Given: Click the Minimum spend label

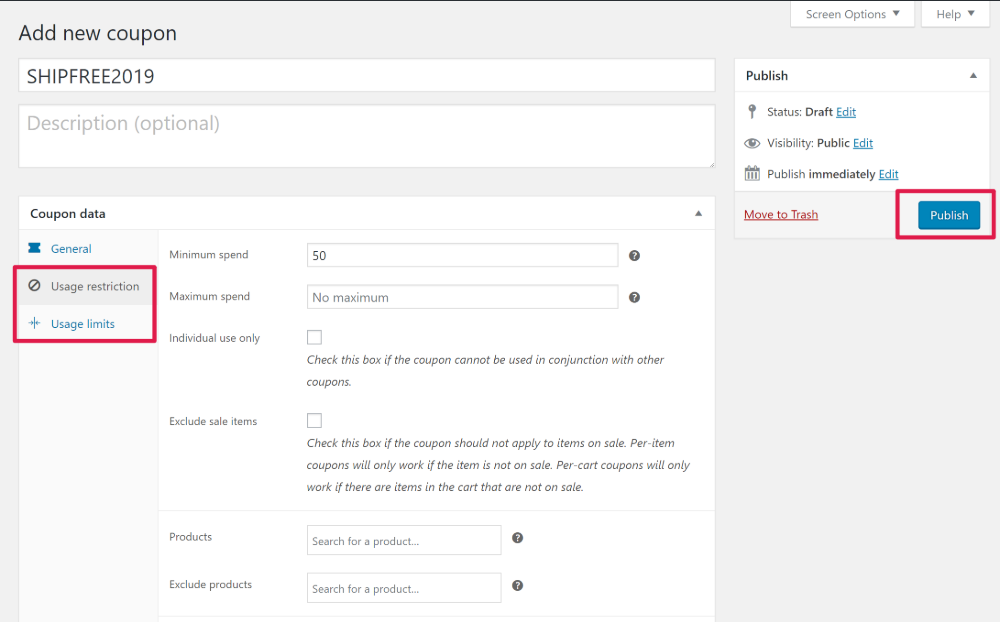Looking at the screenshot, I should coord(209,255).
